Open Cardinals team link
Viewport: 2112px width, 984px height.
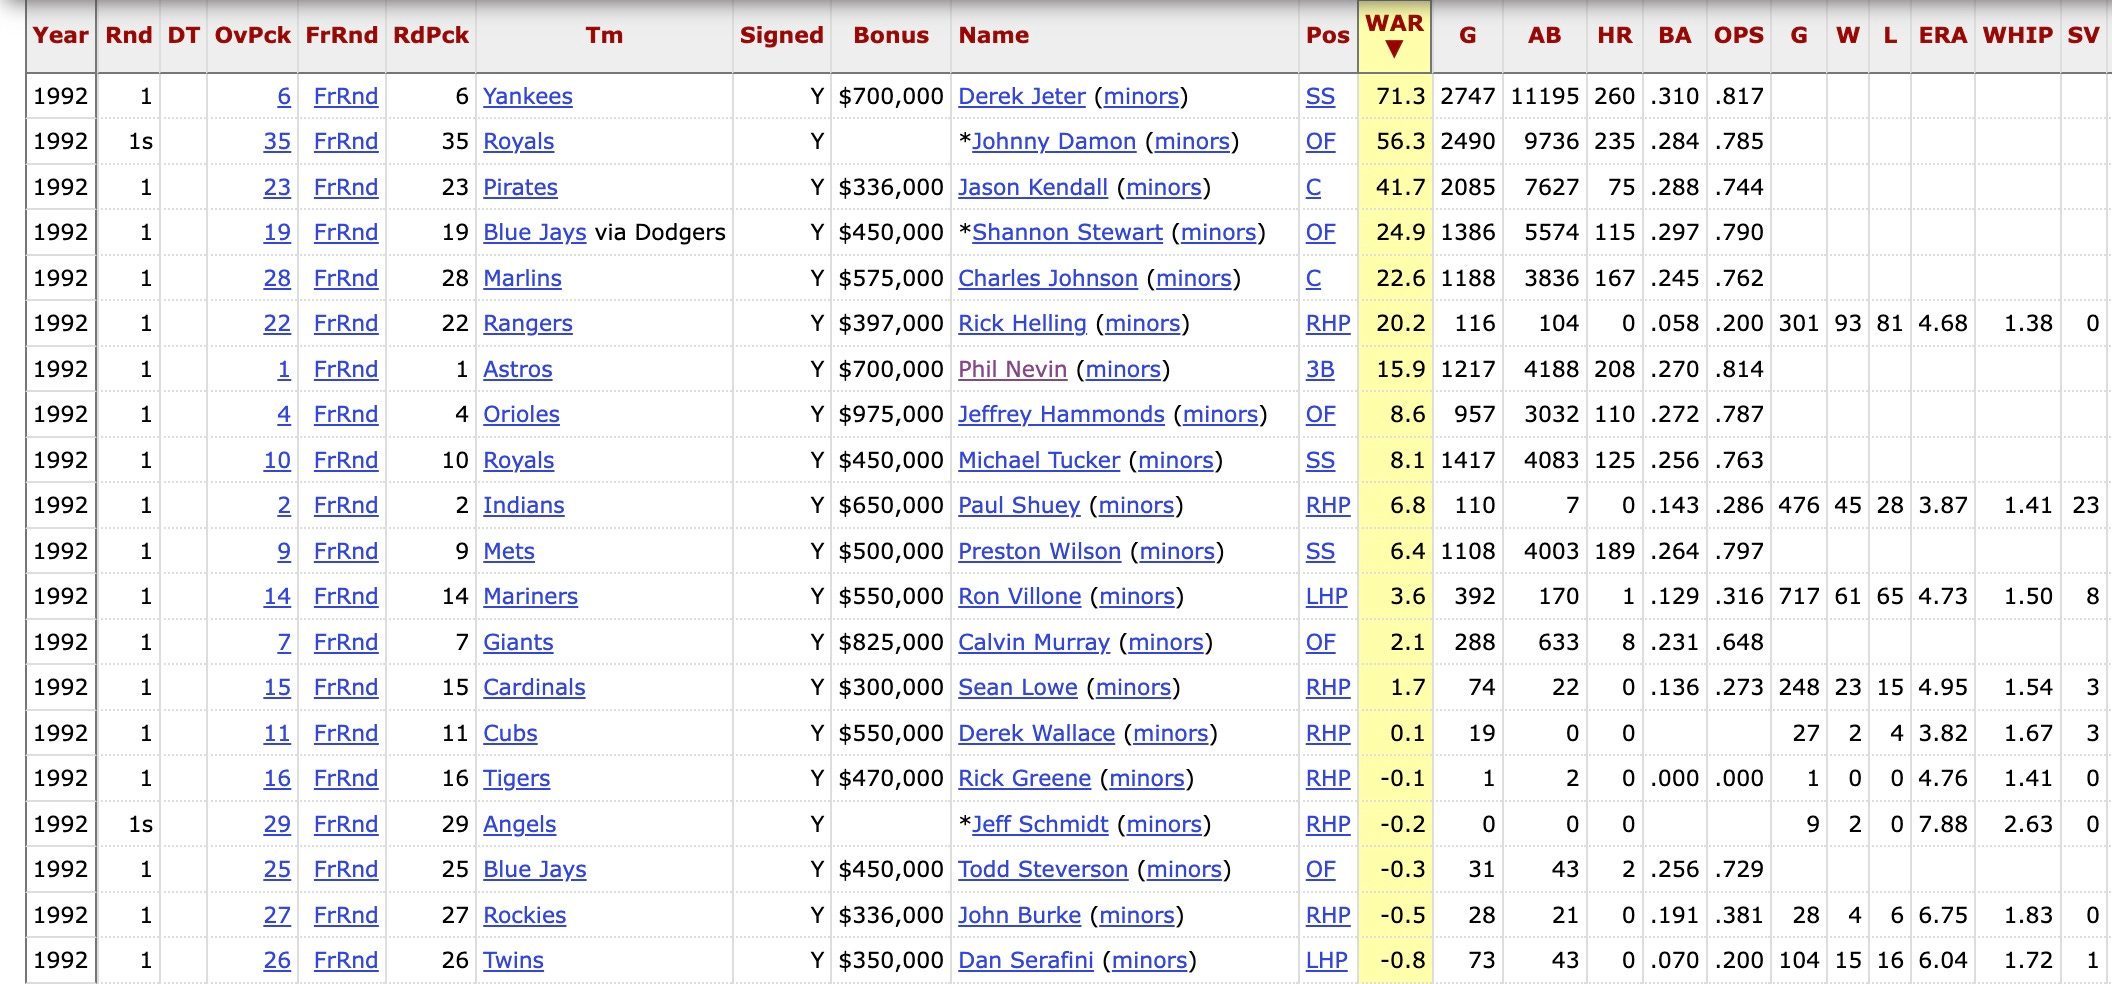click(534, 688)
